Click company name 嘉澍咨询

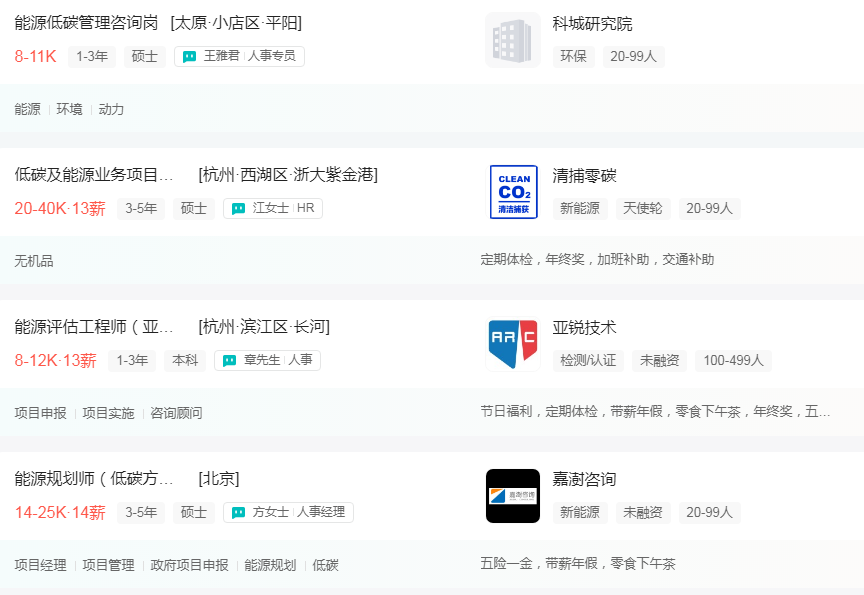(x=584, y=480)
